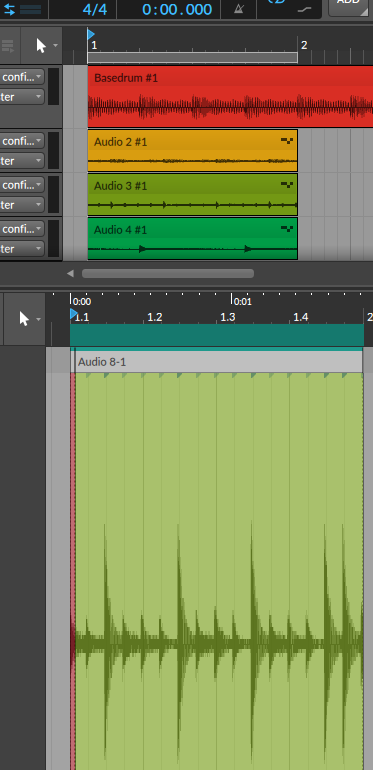The height and width of the screenshot is (770, 373).
Task: Open the arranger tool dropdown arrow
Action: click(55, 46)
